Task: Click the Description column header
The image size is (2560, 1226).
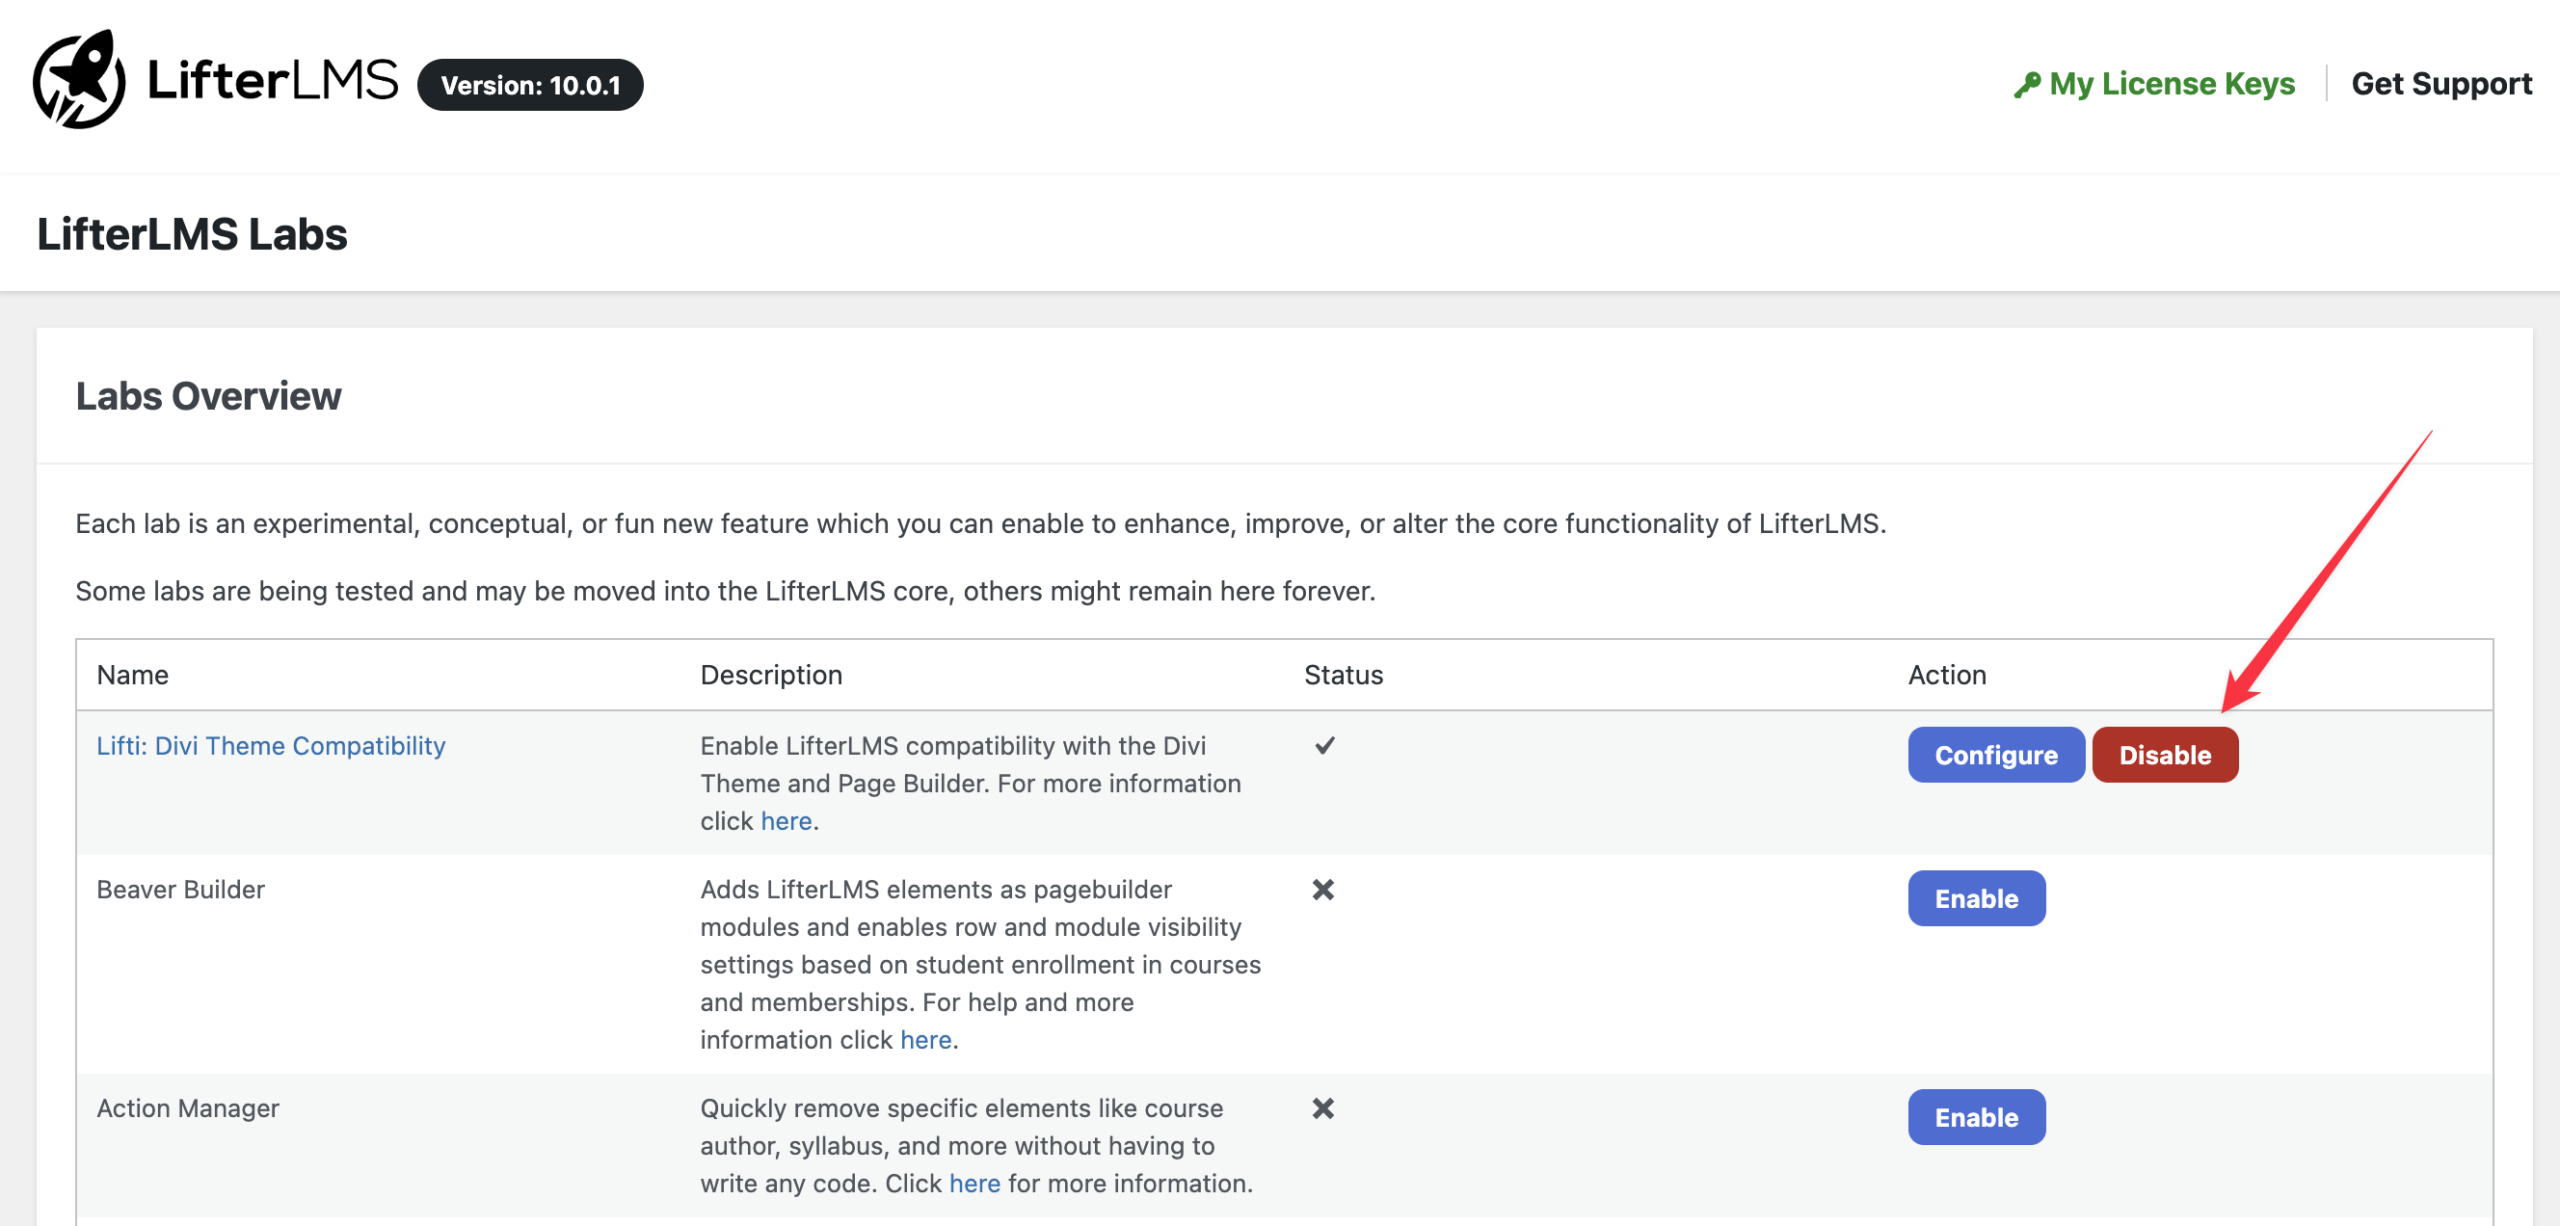Action: [x=771, y=675]
